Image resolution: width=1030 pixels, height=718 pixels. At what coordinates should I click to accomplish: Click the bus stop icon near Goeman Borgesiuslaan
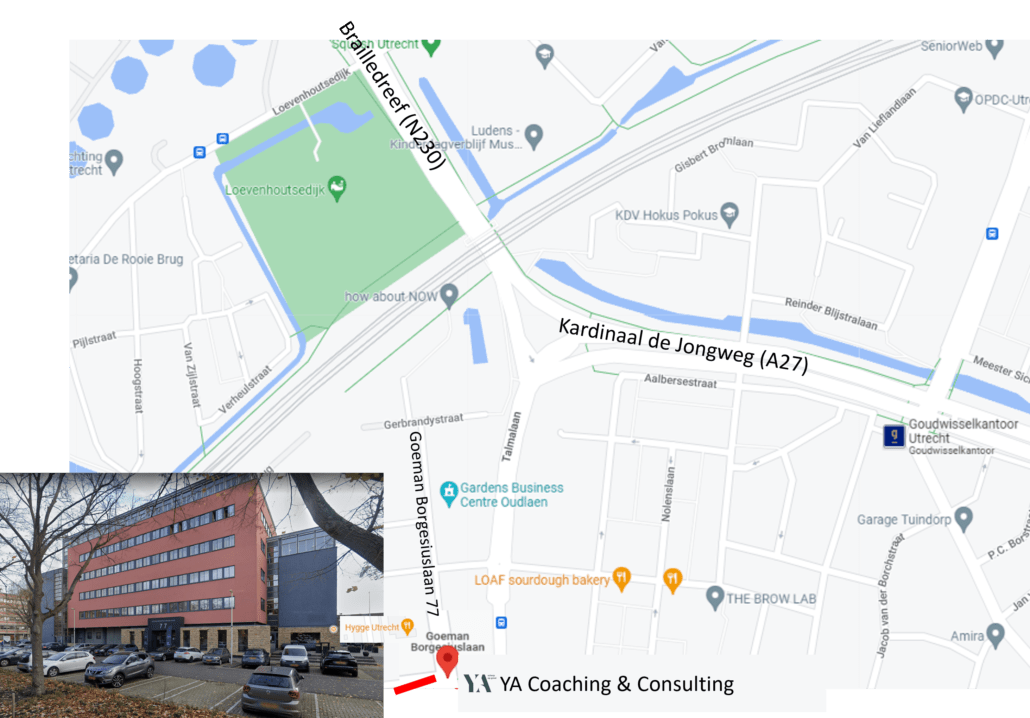[x=501, y=622]
